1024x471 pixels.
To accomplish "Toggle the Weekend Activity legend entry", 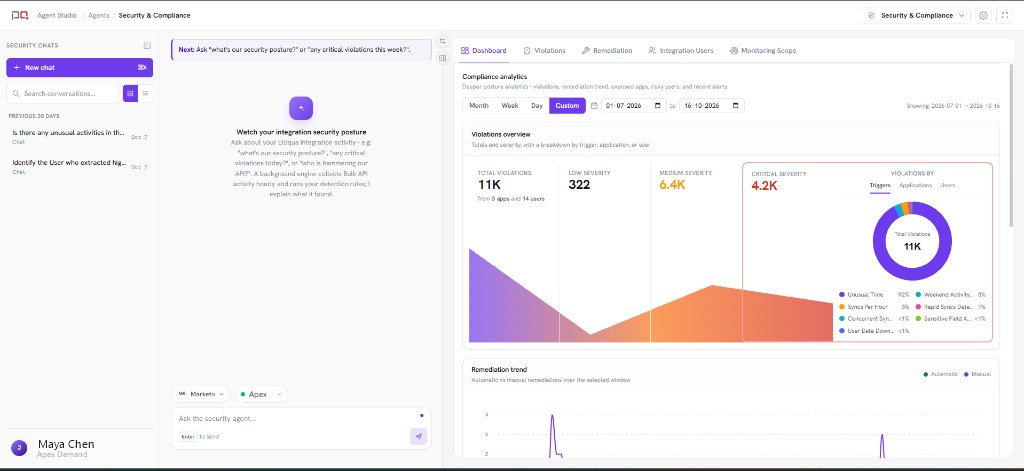I will [951, 295].
